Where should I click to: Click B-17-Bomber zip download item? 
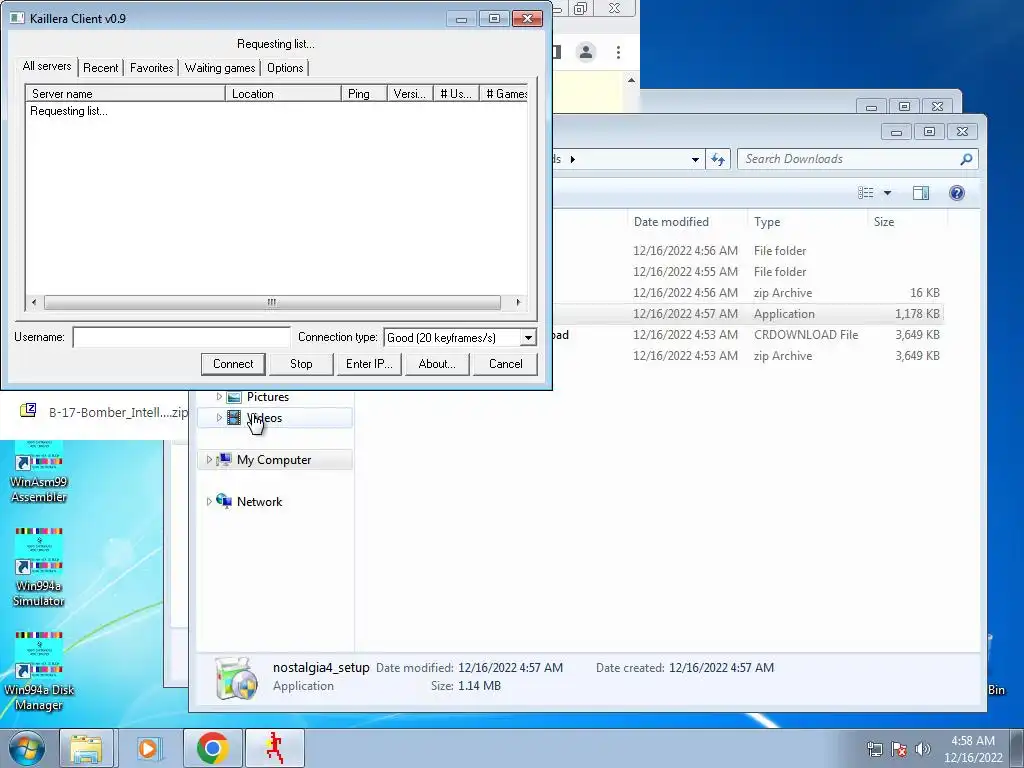tap(104, 412)
